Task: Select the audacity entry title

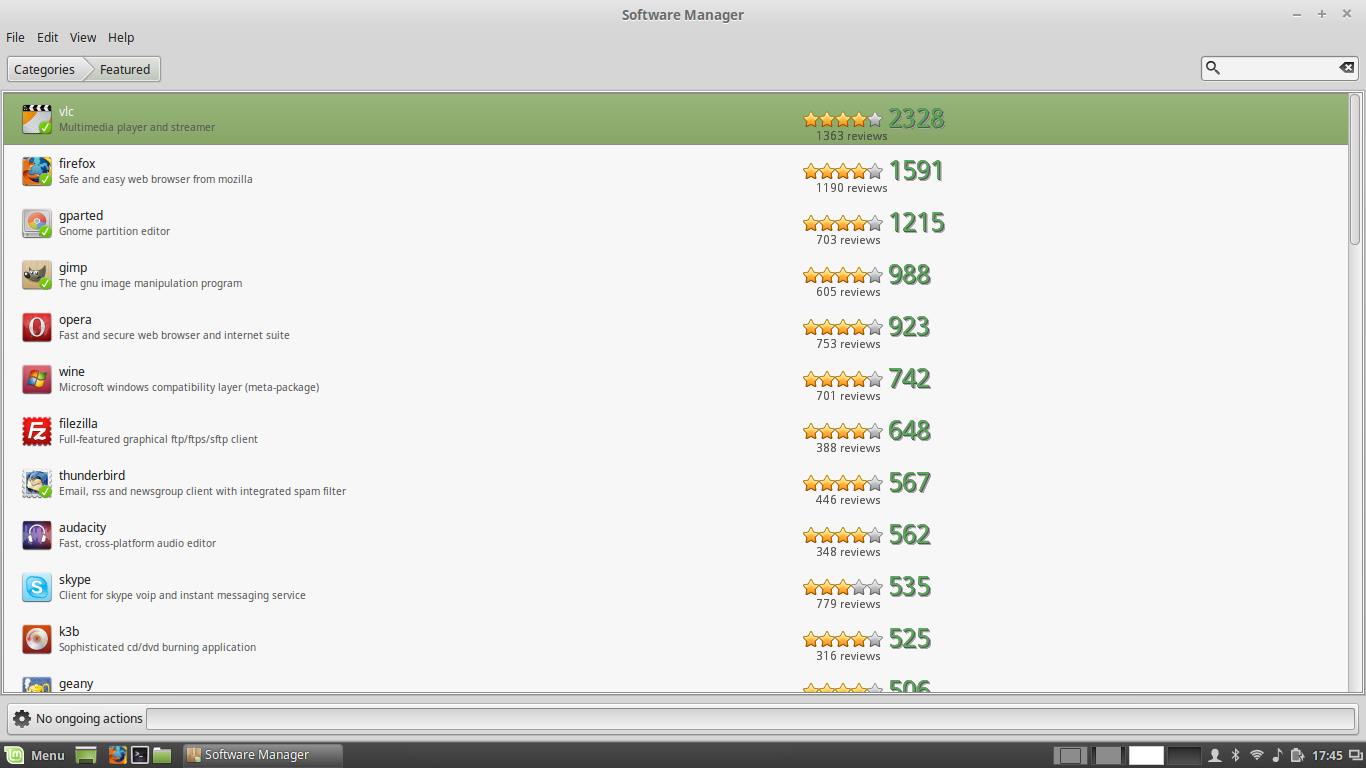Action: 82,527
